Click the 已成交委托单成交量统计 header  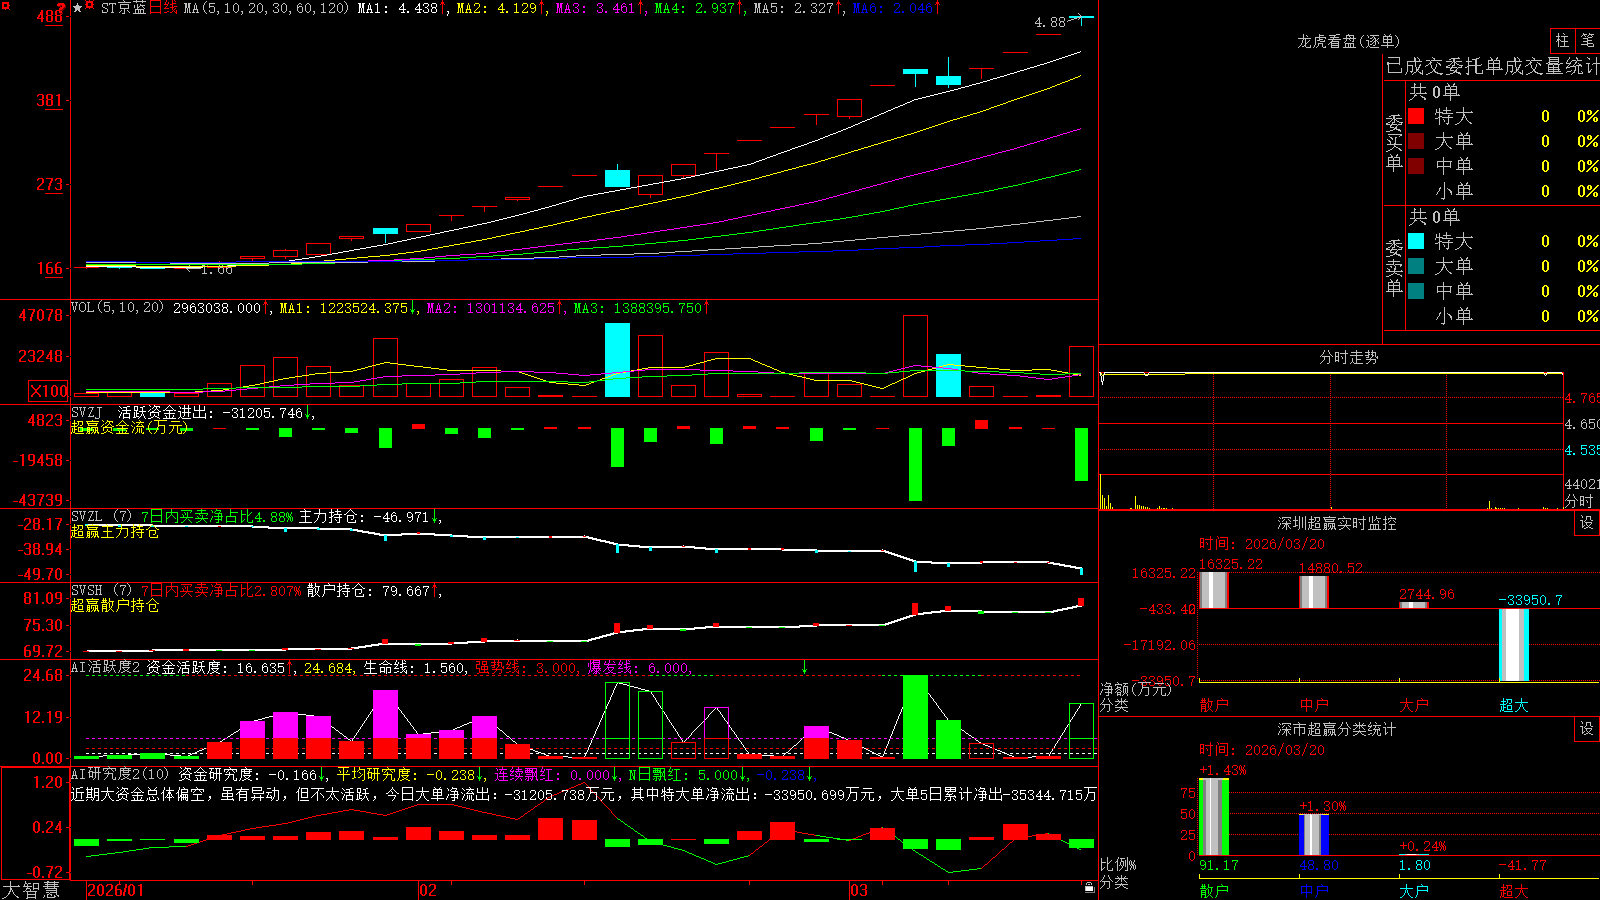pos(1492,66)
